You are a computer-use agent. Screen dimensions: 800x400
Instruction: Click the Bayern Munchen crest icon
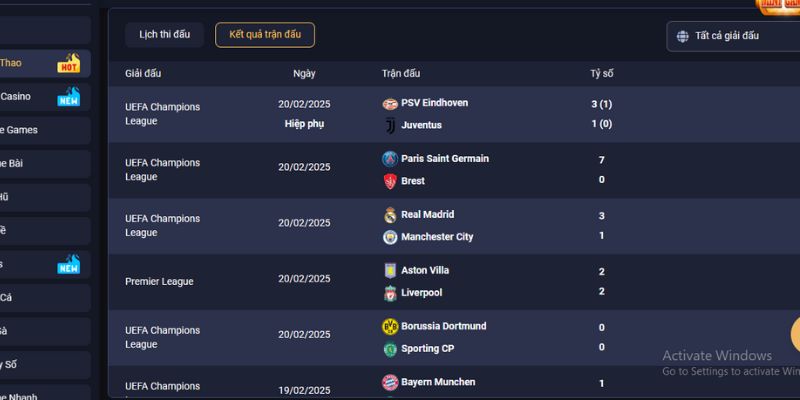(390, 382)
